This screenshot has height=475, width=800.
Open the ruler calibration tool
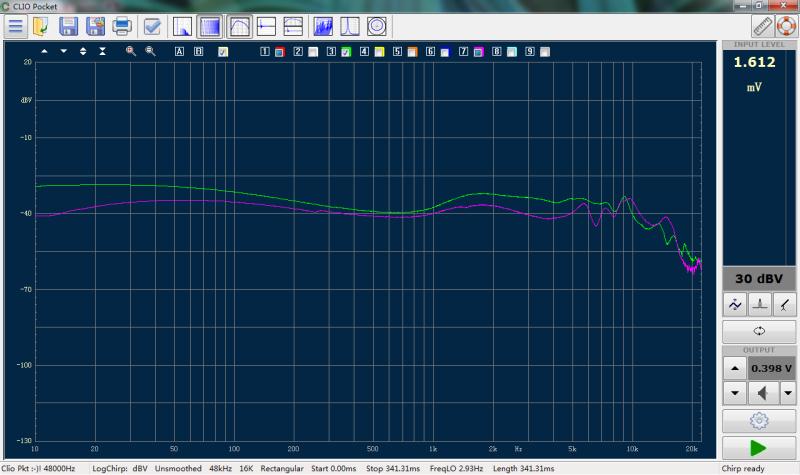coord(762,26)
